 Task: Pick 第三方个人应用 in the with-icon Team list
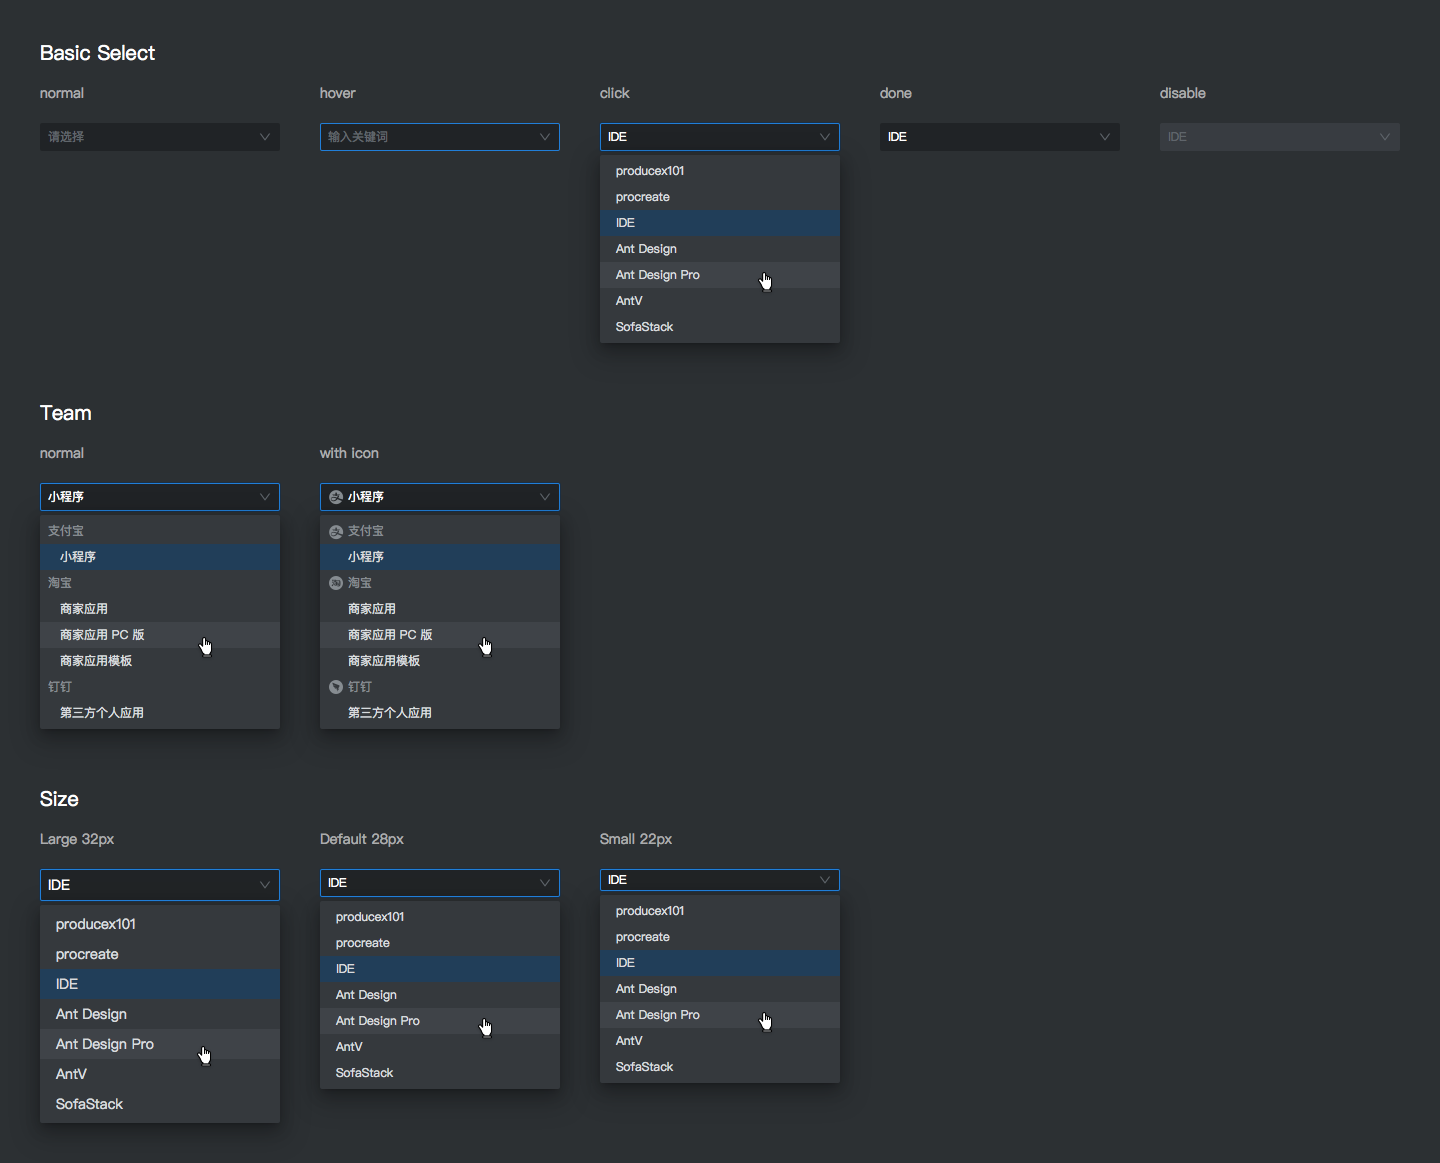point(390,713)
